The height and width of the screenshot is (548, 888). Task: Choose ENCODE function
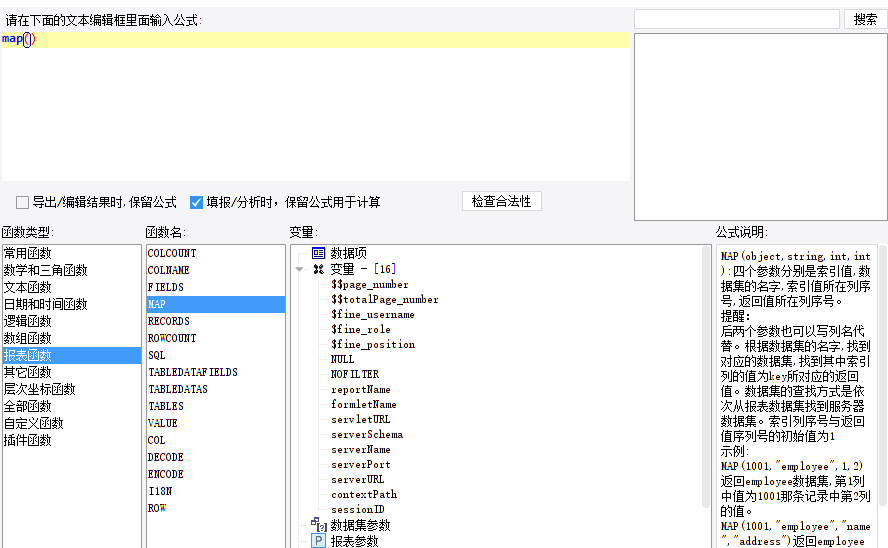click(x=215, y=474)
